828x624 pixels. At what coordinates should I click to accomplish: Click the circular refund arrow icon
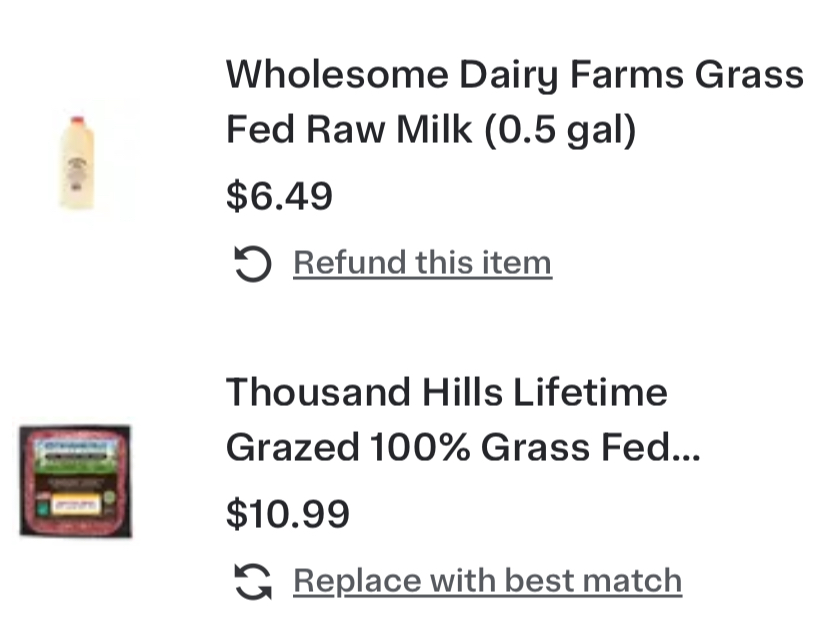click(252, 265)
